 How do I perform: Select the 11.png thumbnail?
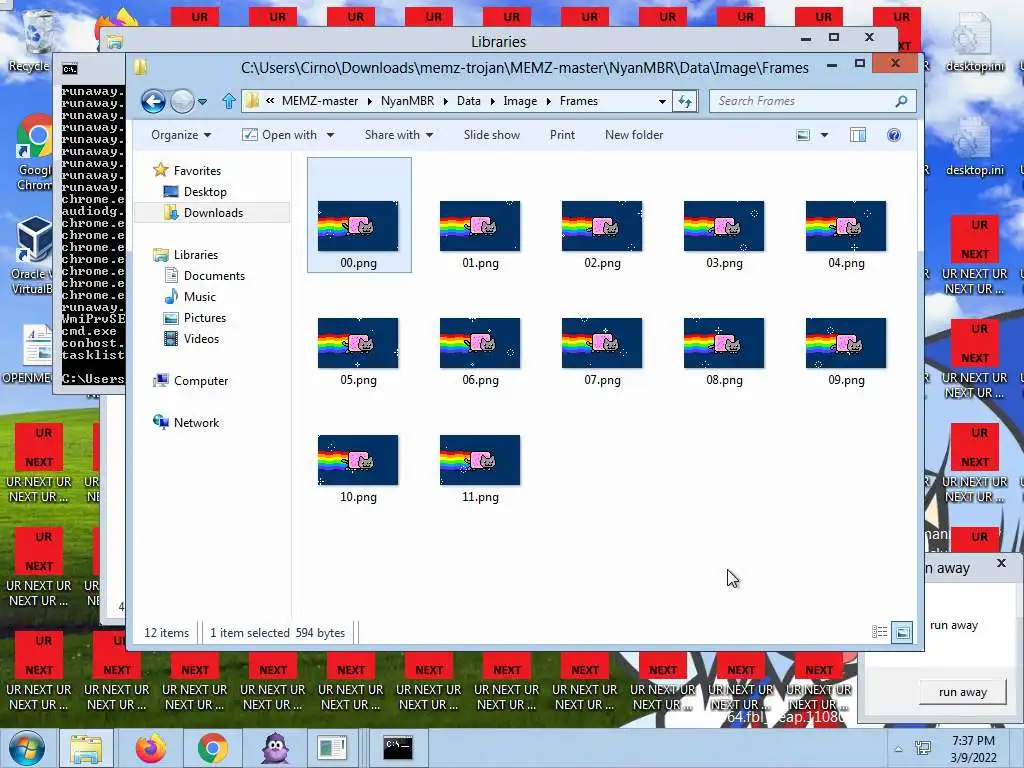point(480,460)
